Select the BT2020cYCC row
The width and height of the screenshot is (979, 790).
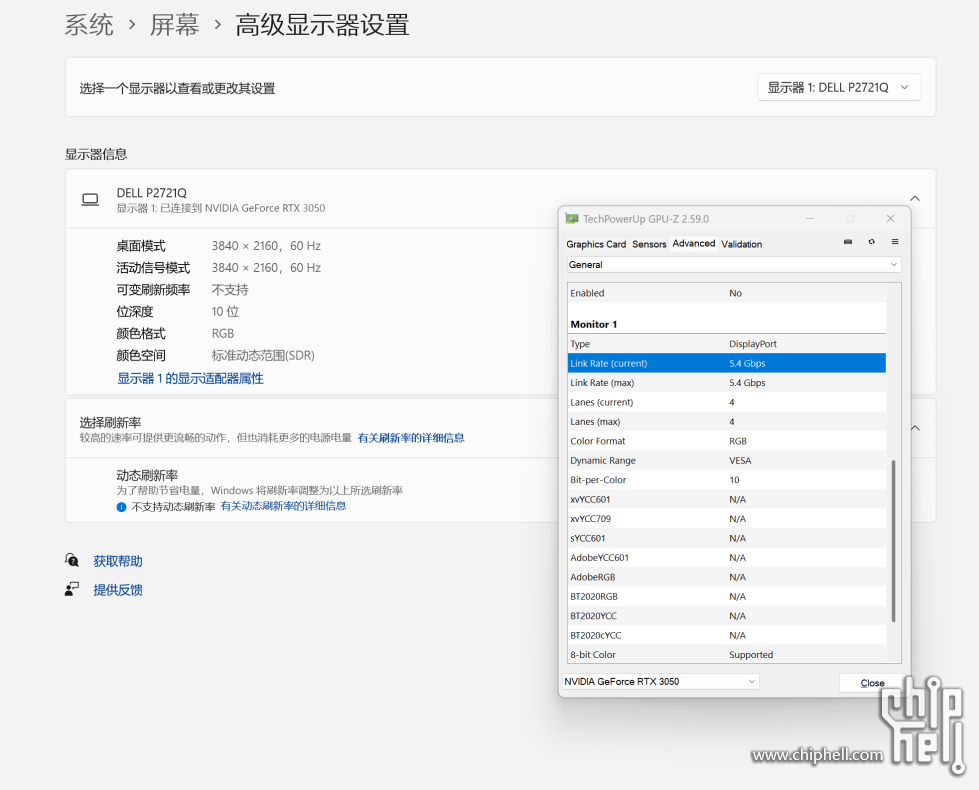pos(727,635)
